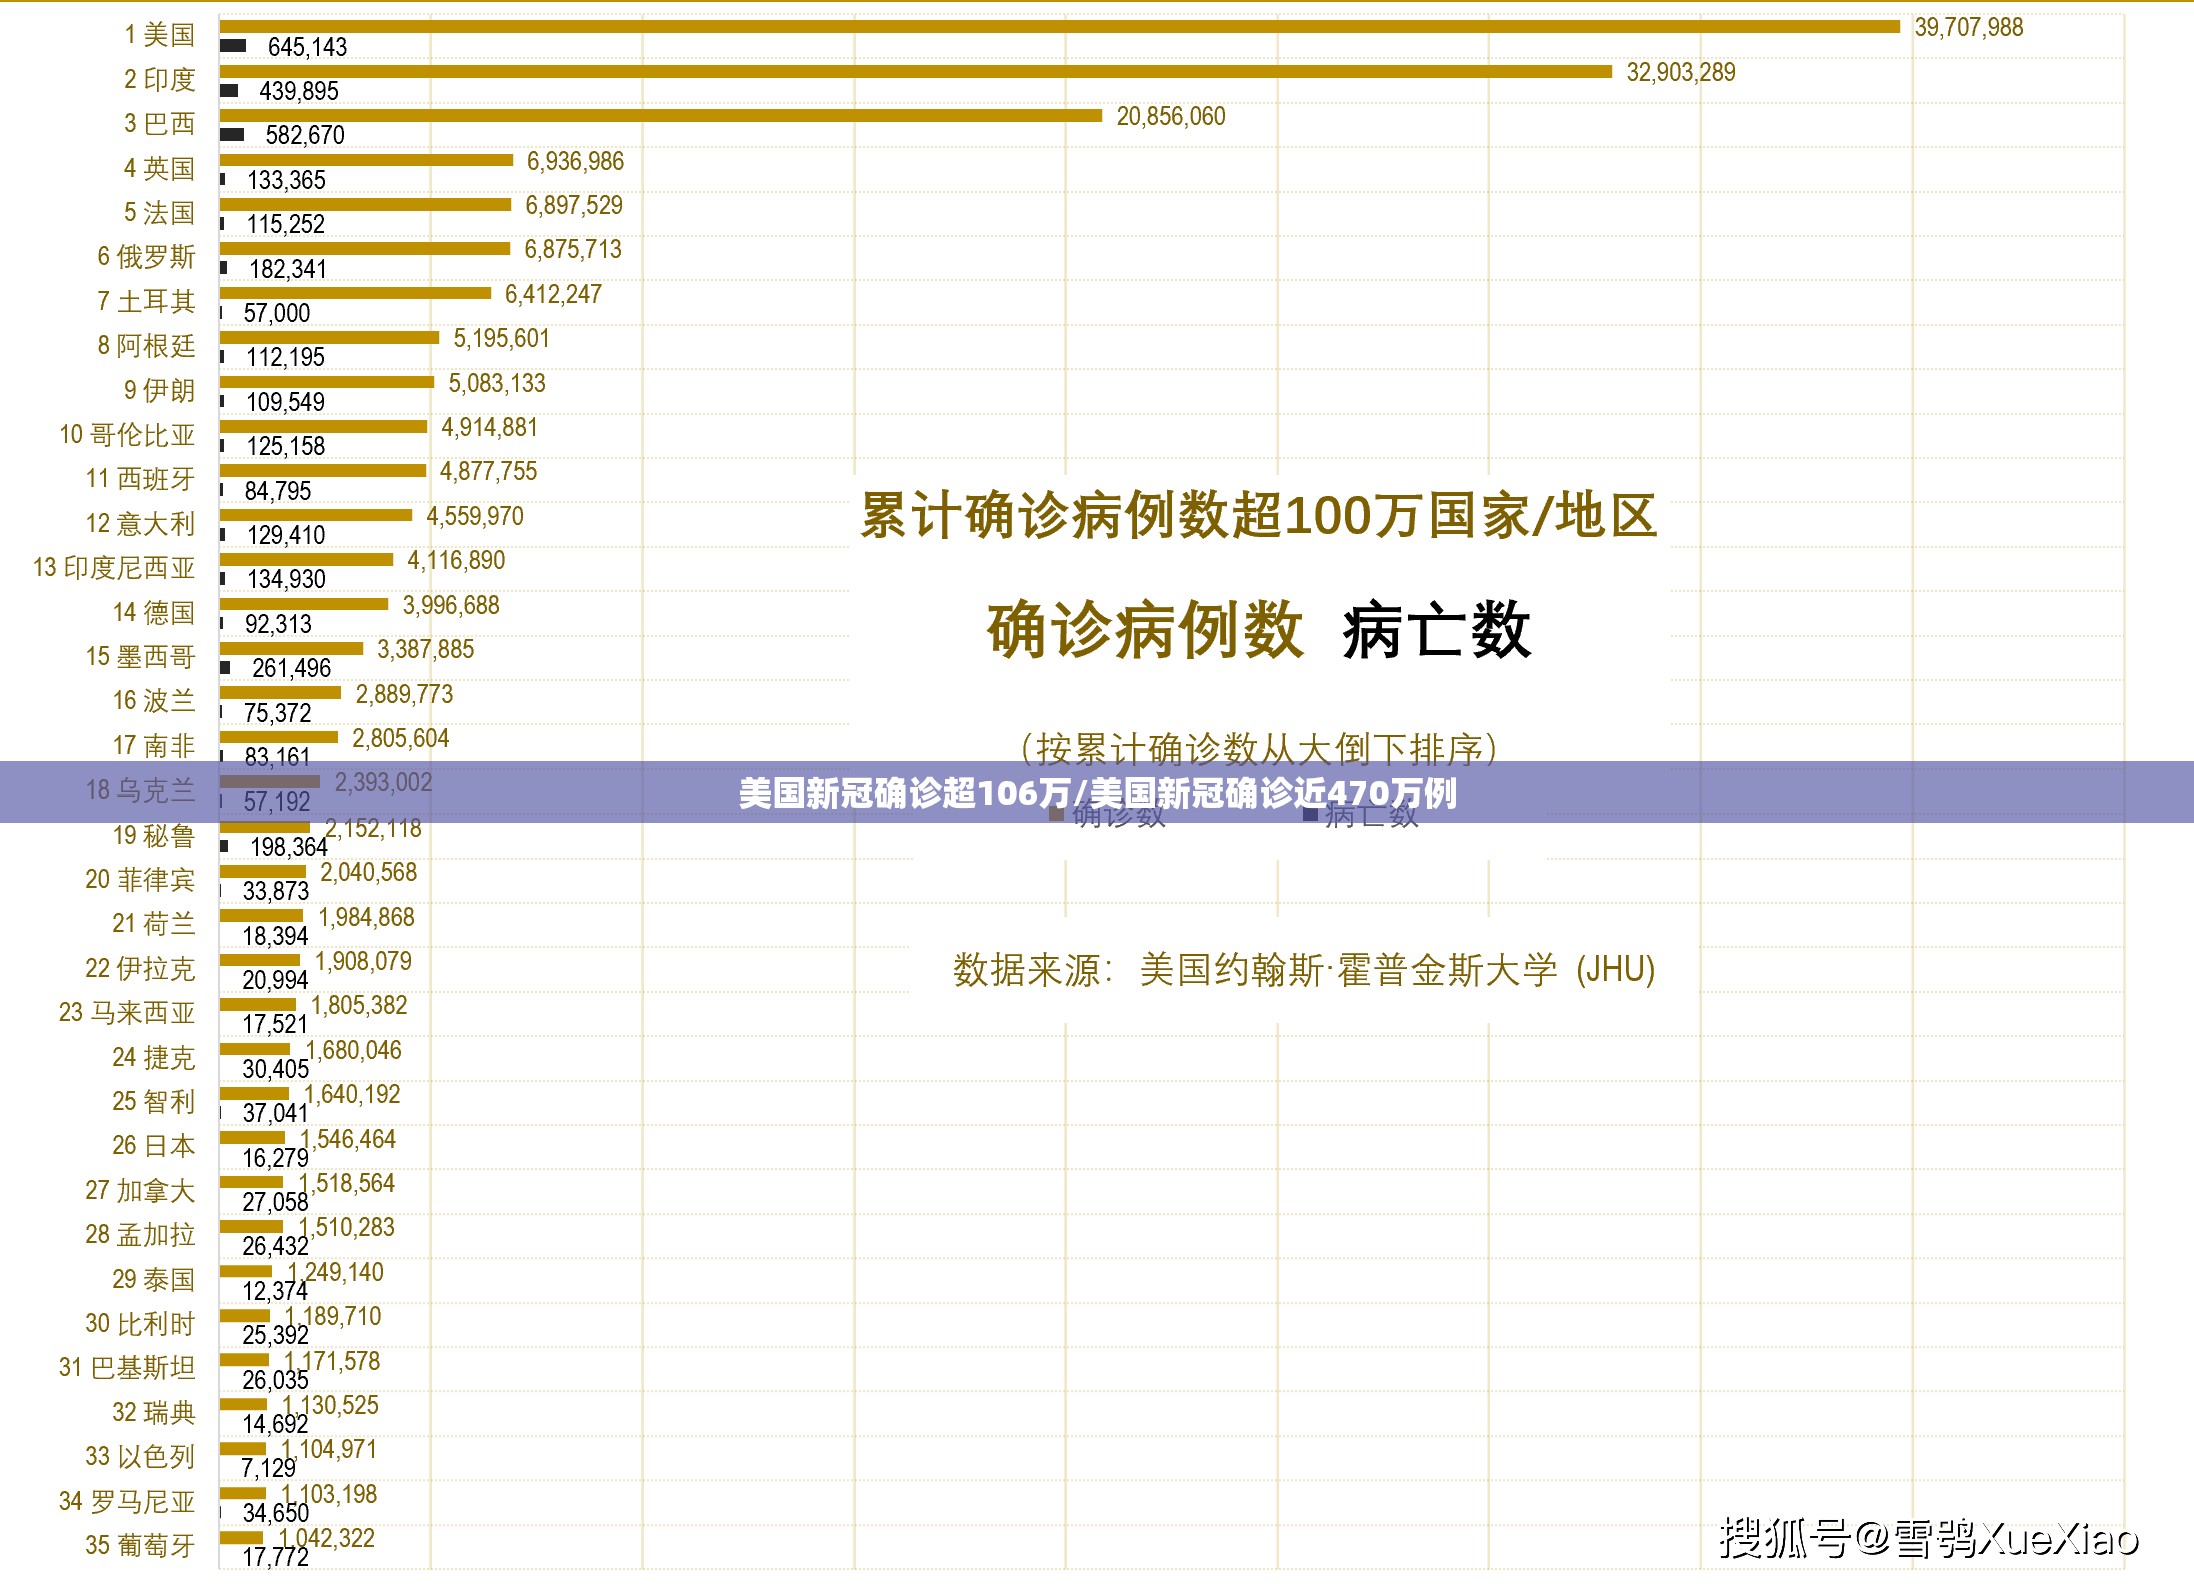The height and width of the screenshot is (1584, 2194).
Task: Select the '2 印度' row label
Action: click(x=159, y=79)
